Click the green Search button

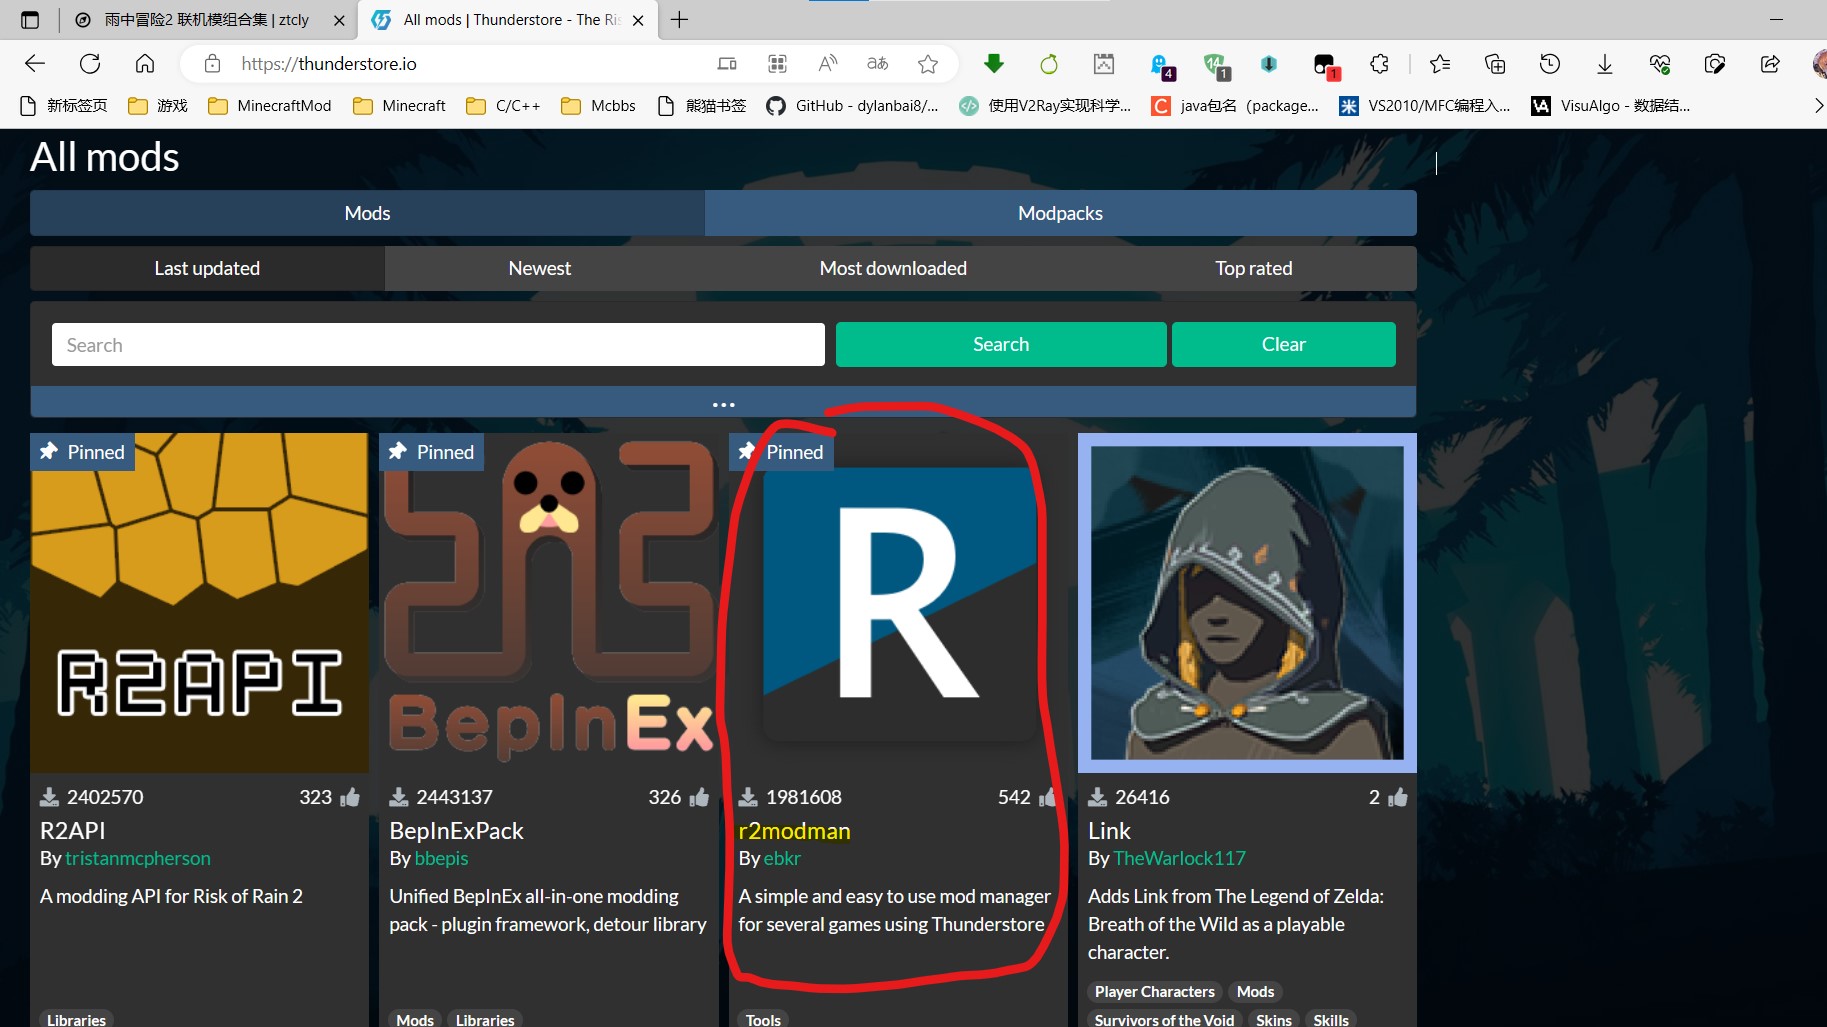[1001, 344]
